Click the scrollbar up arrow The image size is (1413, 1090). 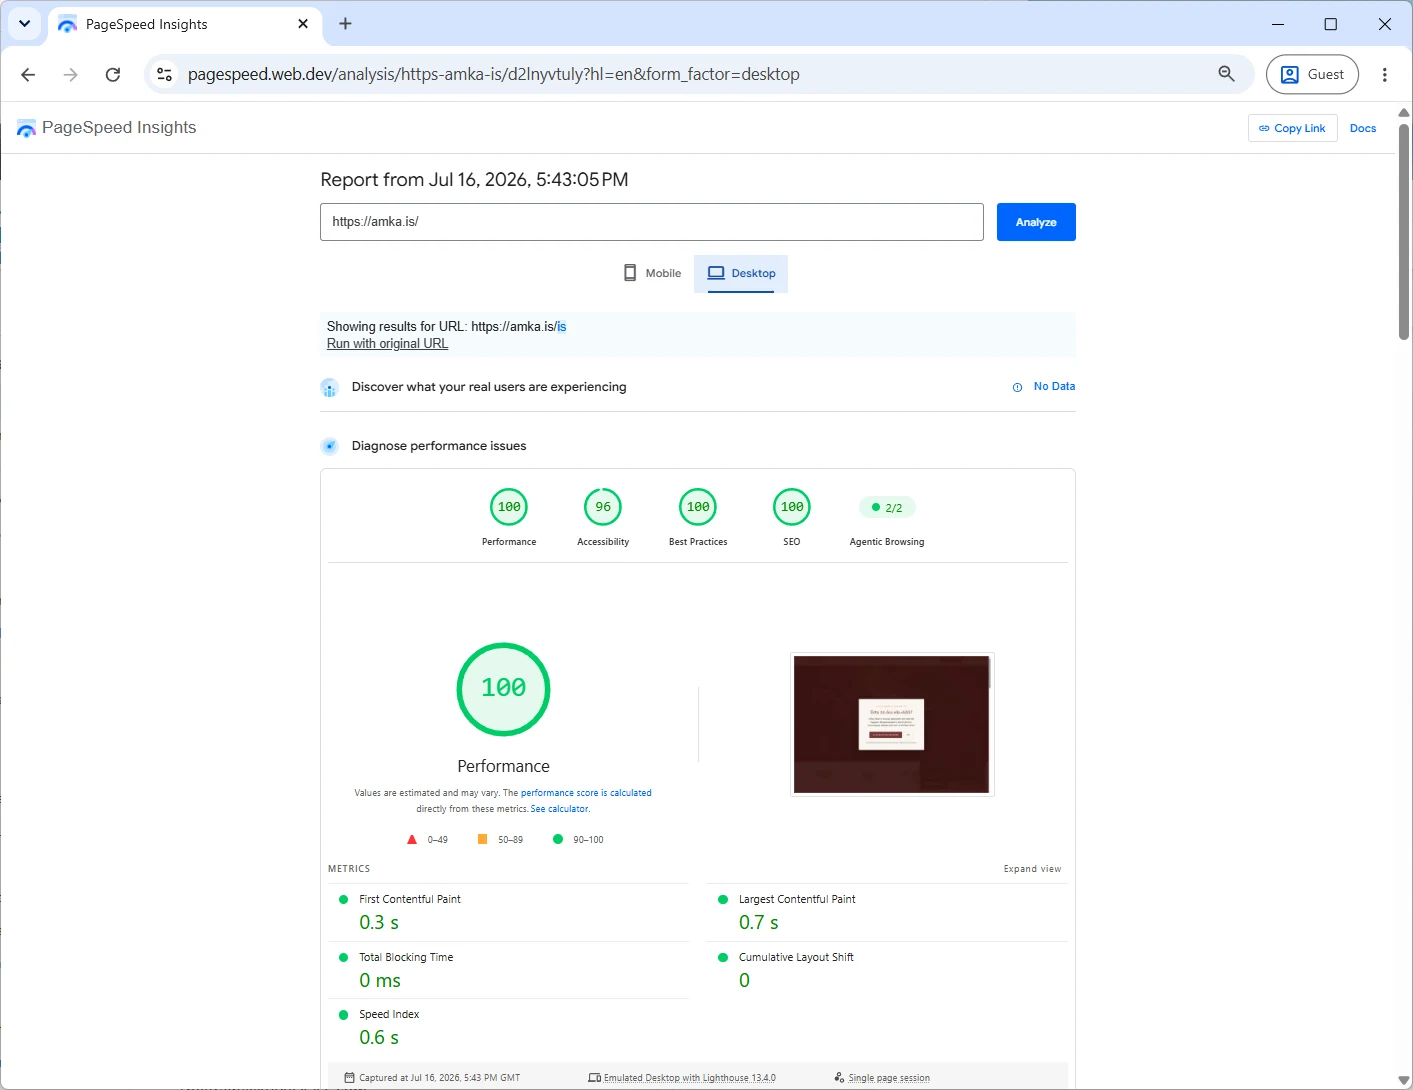(x=1404, y=112)
